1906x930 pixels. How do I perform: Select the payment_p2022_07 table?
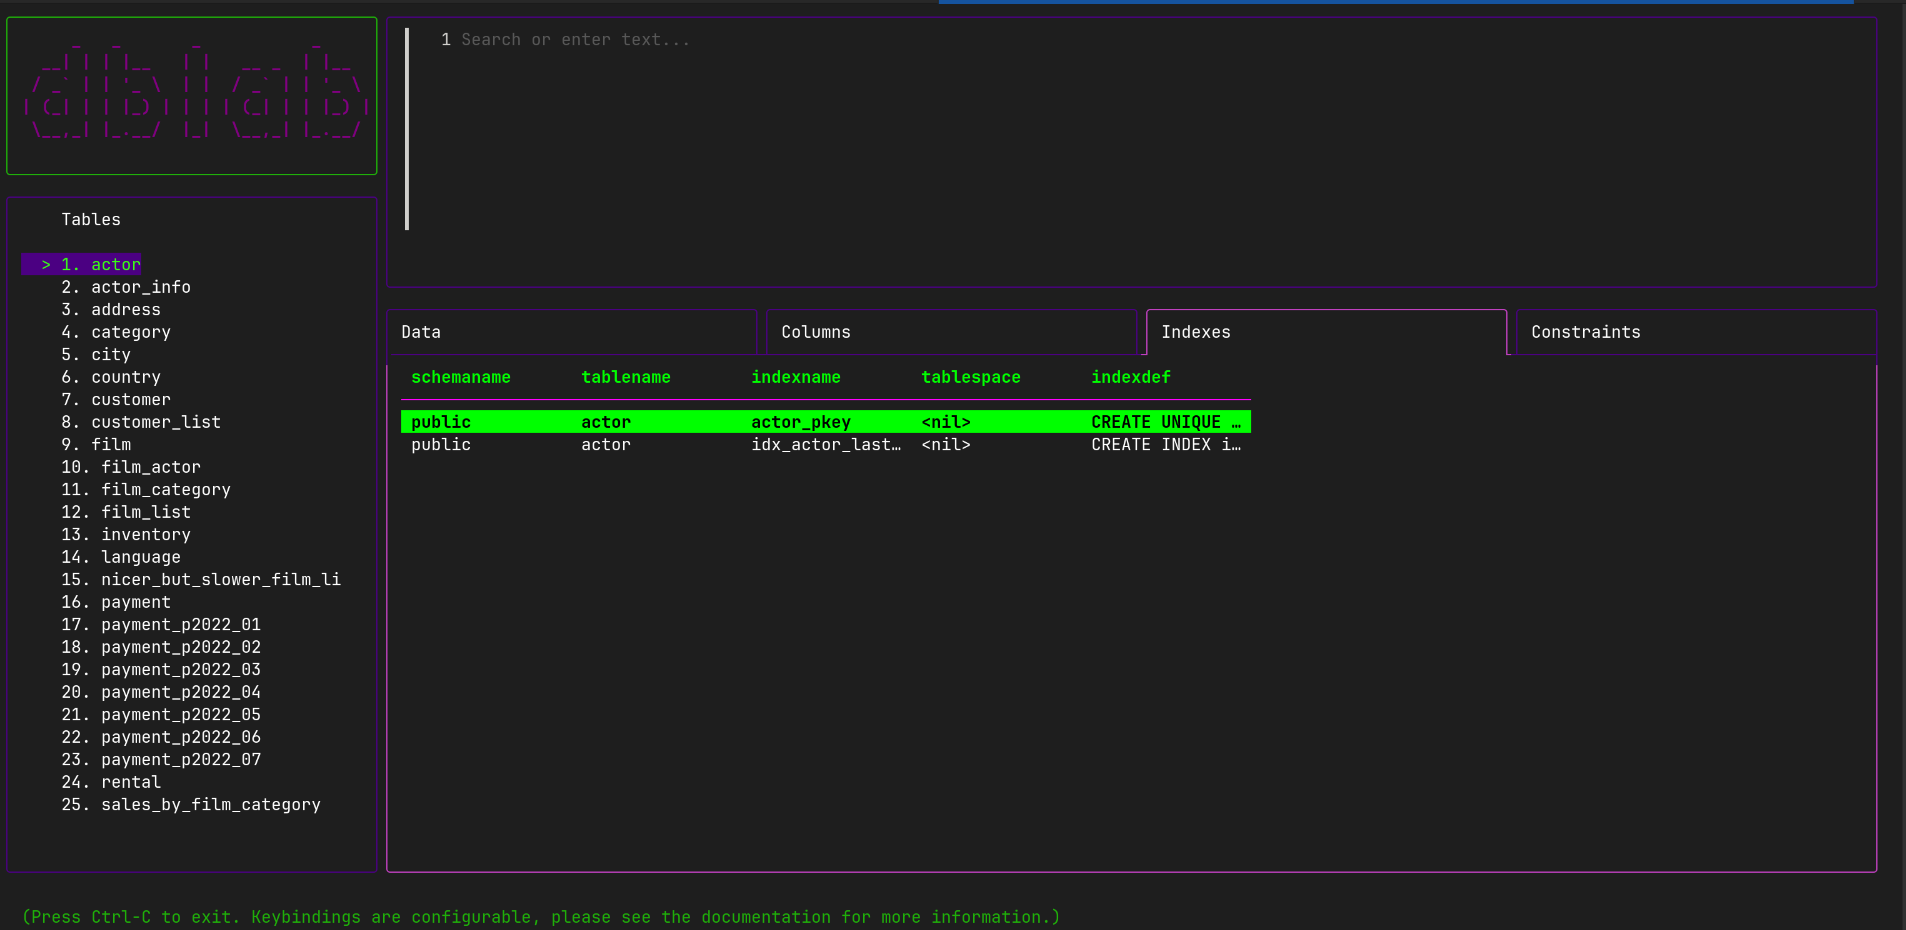point(161,760)
